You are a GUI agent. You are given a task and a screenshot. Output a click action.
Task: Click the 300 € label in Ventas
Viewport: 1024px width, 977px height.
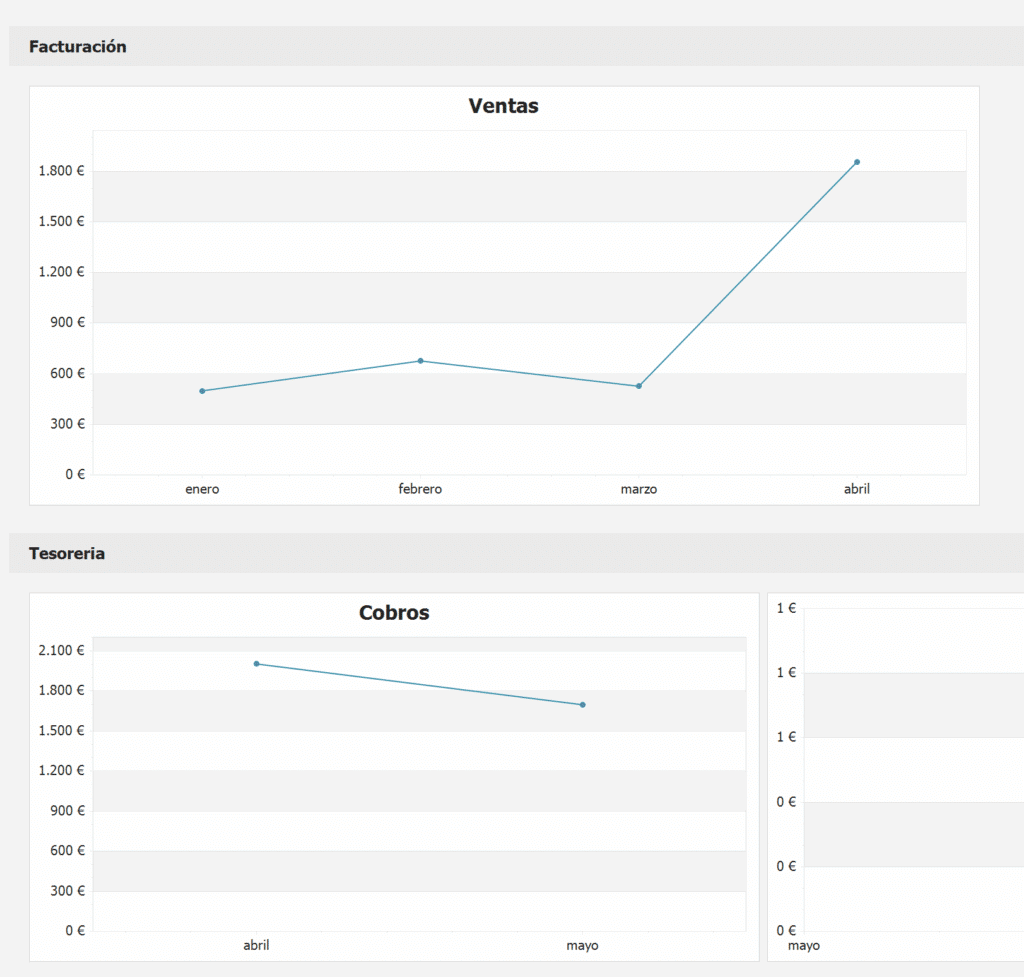click(67, 424)
